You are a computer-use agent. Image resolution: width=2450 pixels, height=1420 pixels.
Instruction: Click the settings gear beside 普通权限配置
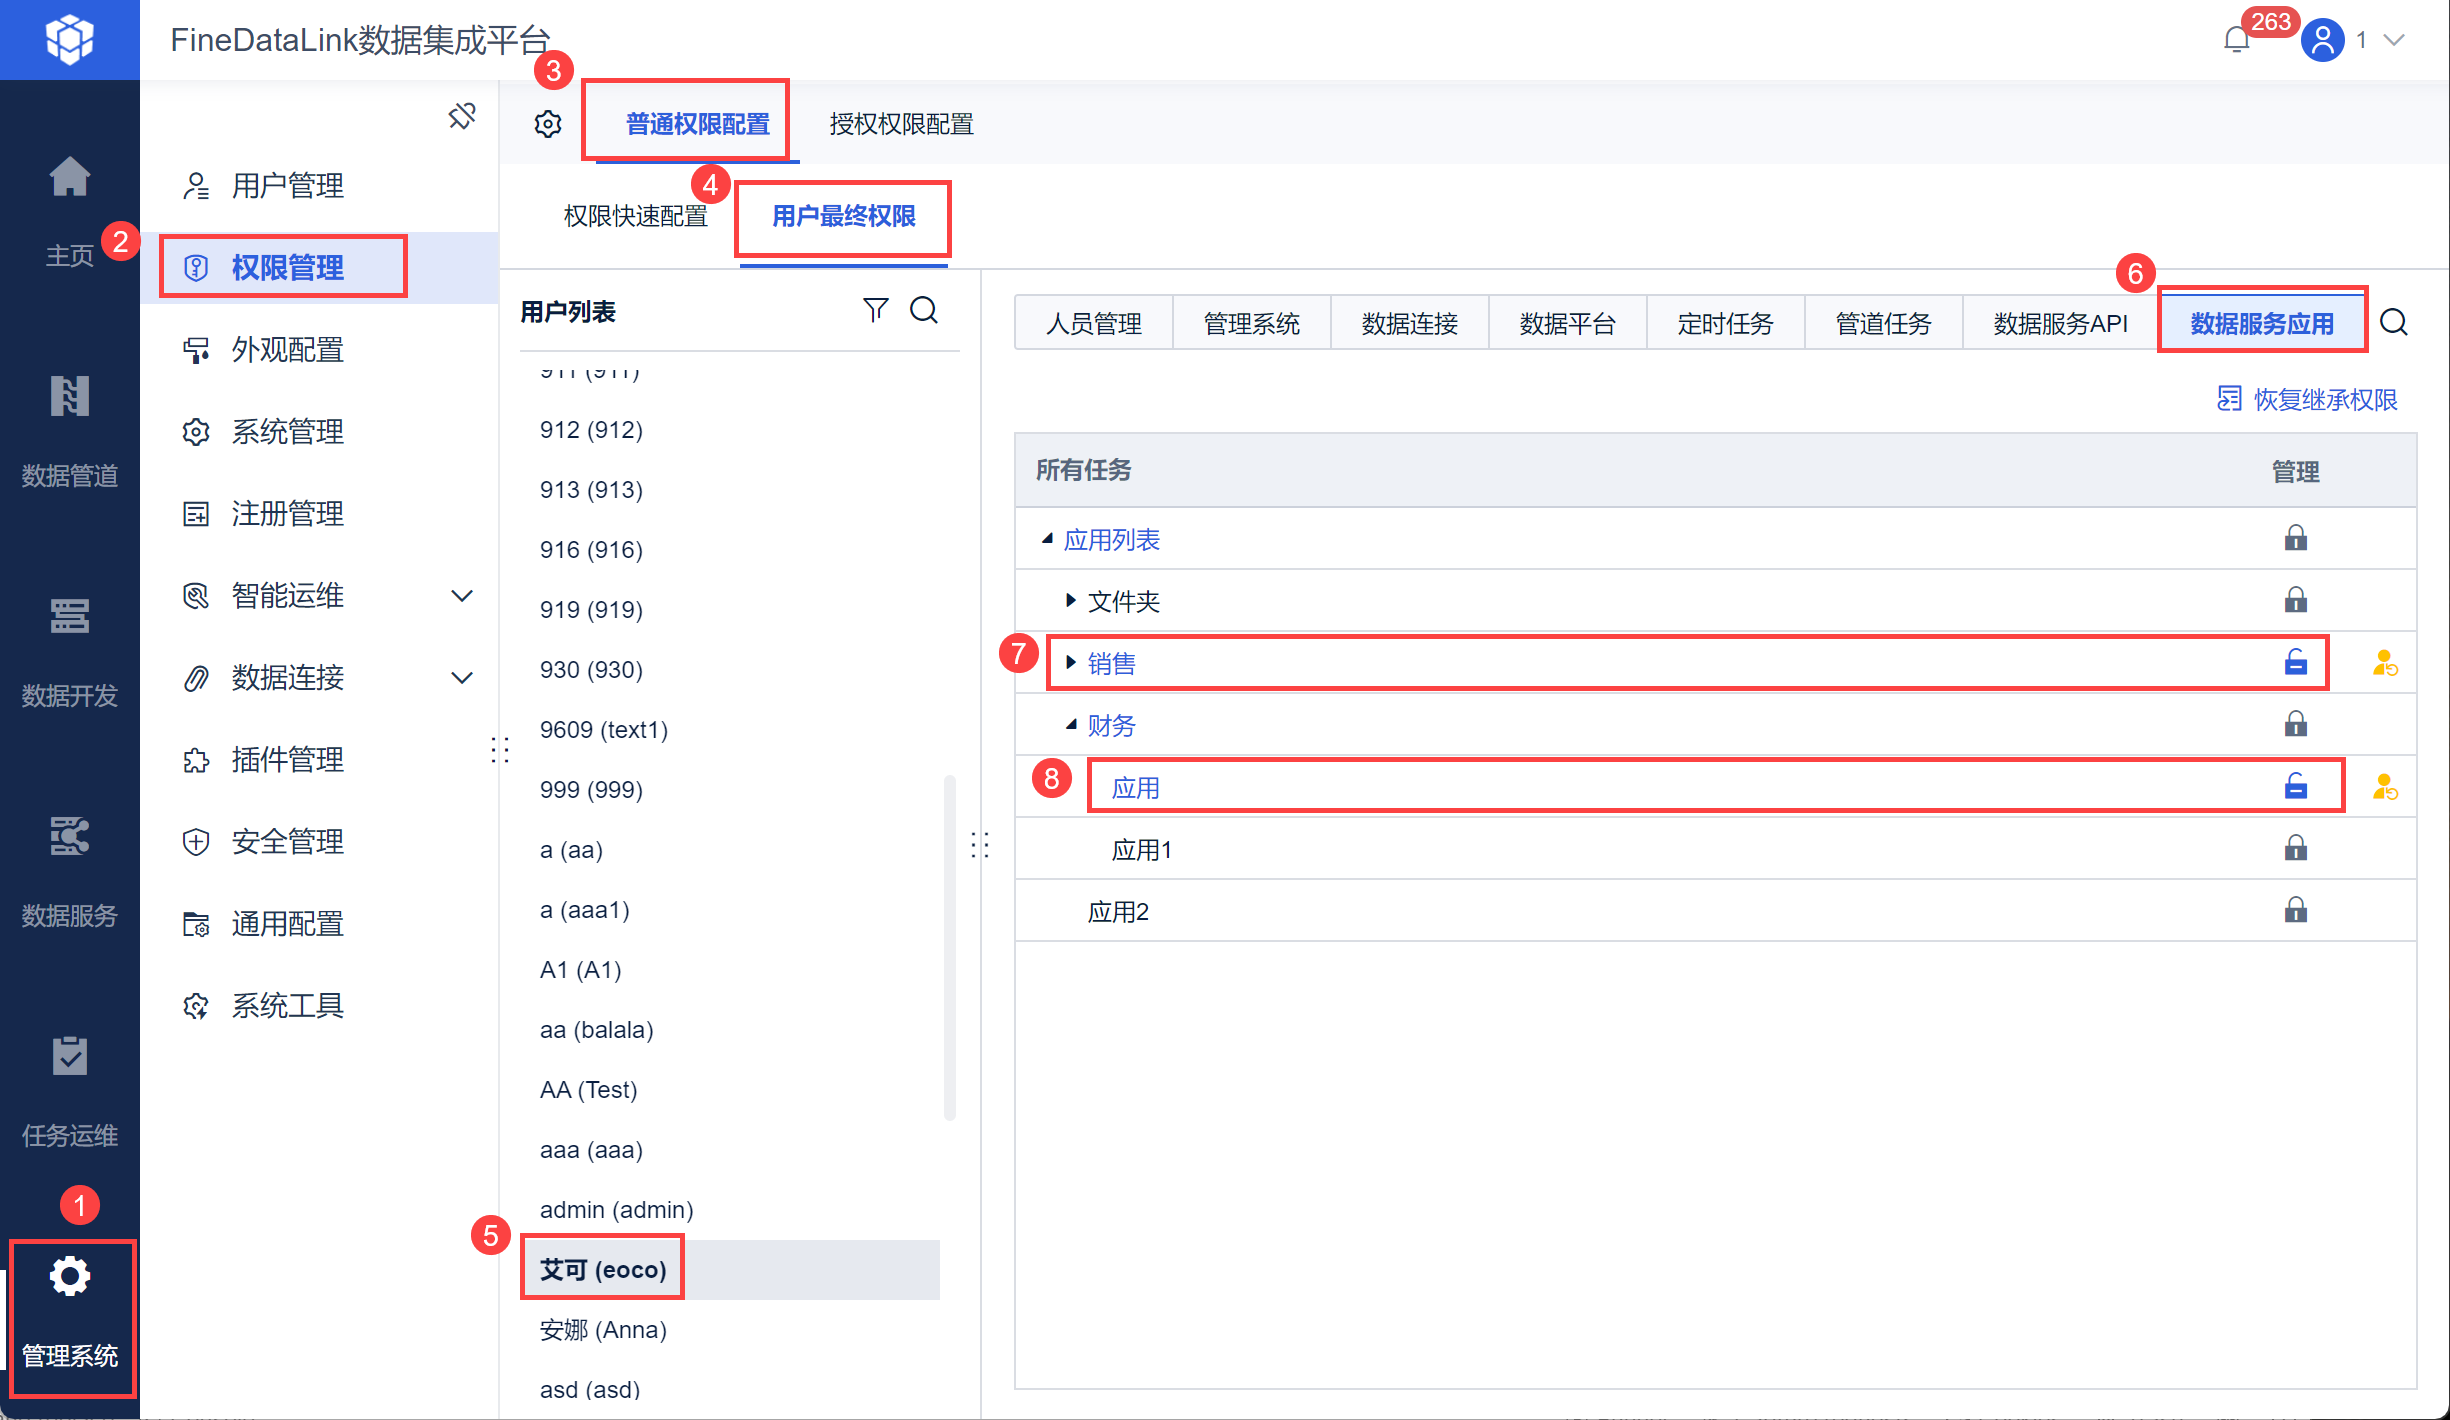pyautogui.click(x=548, y=124)
